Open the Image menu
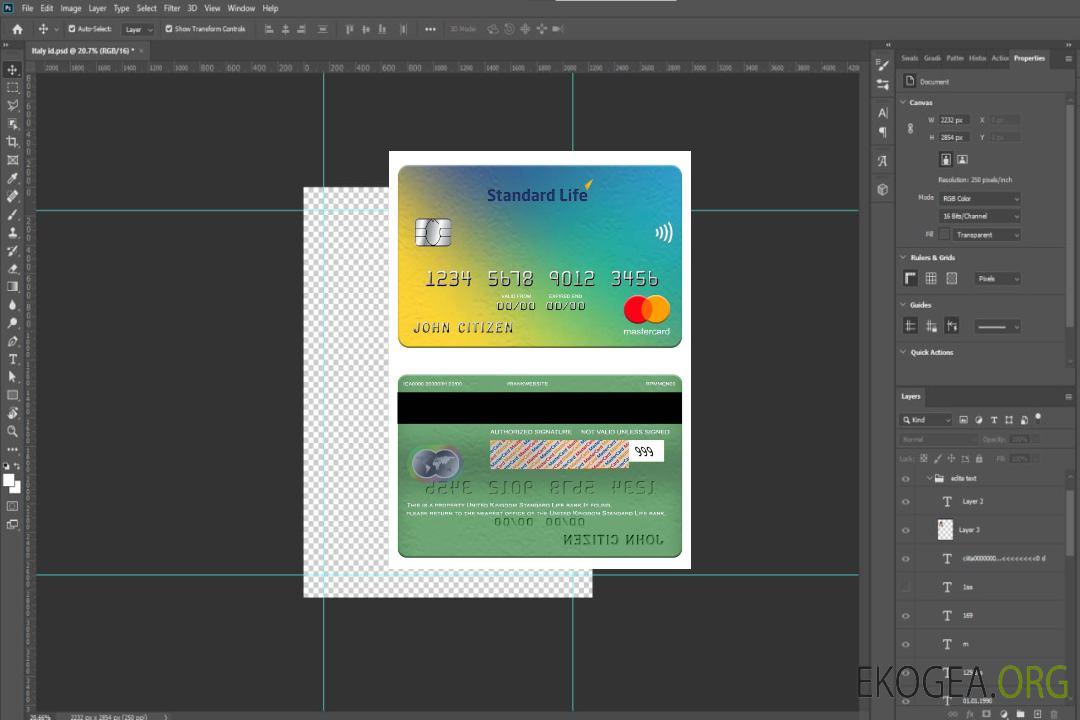This screenshot has width=1080, height=720. [x=71, y=8]
